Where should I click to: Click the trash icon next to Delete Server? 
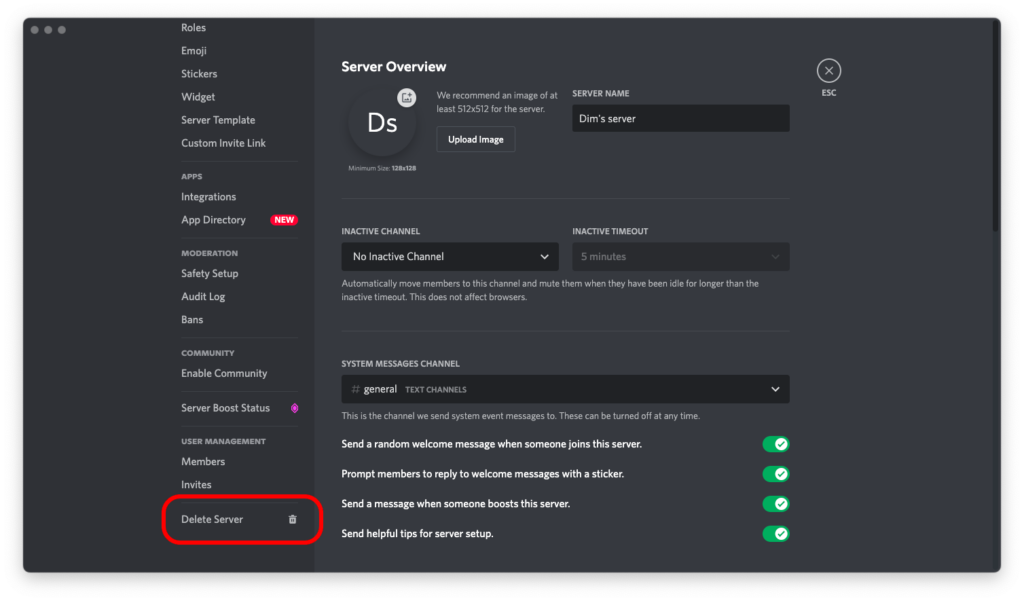[x=293, y=519]
